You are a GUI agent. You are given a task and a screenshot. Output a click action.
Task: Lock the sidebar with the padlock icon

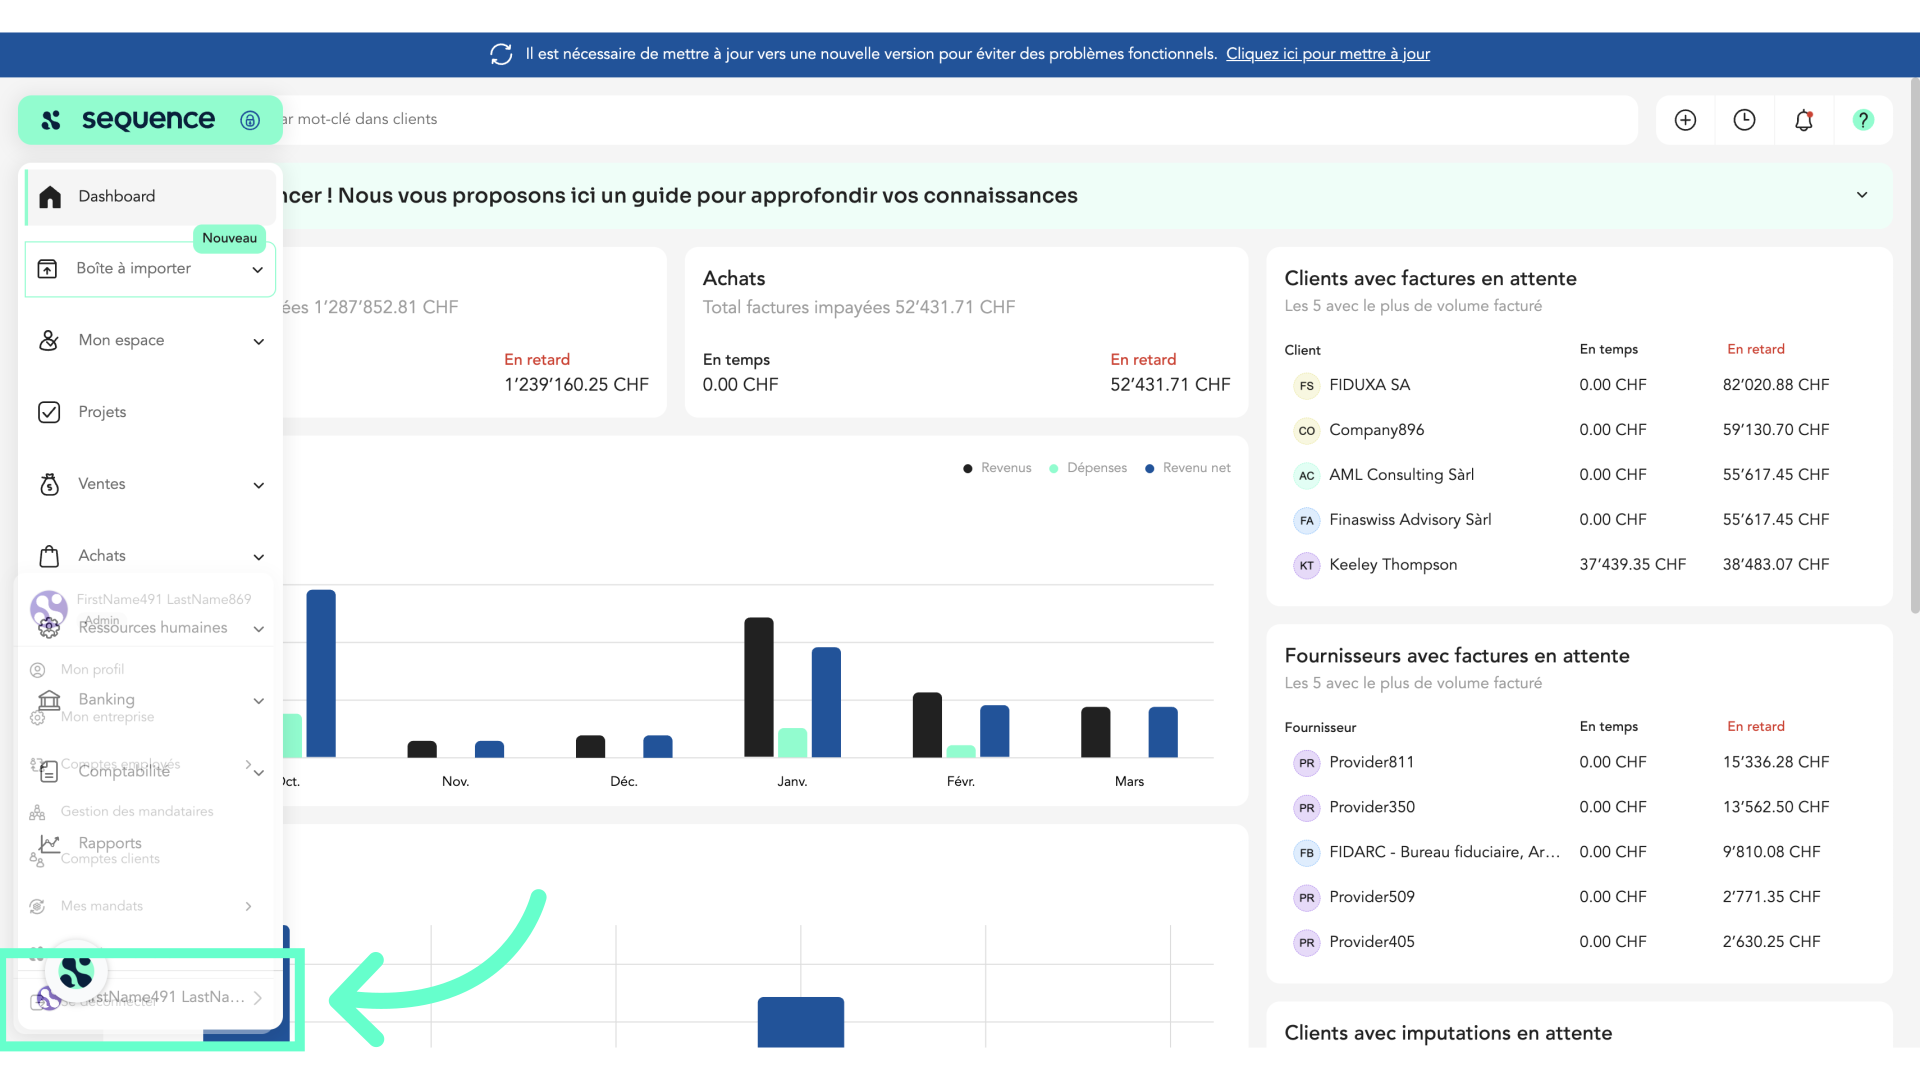point(250,120)
